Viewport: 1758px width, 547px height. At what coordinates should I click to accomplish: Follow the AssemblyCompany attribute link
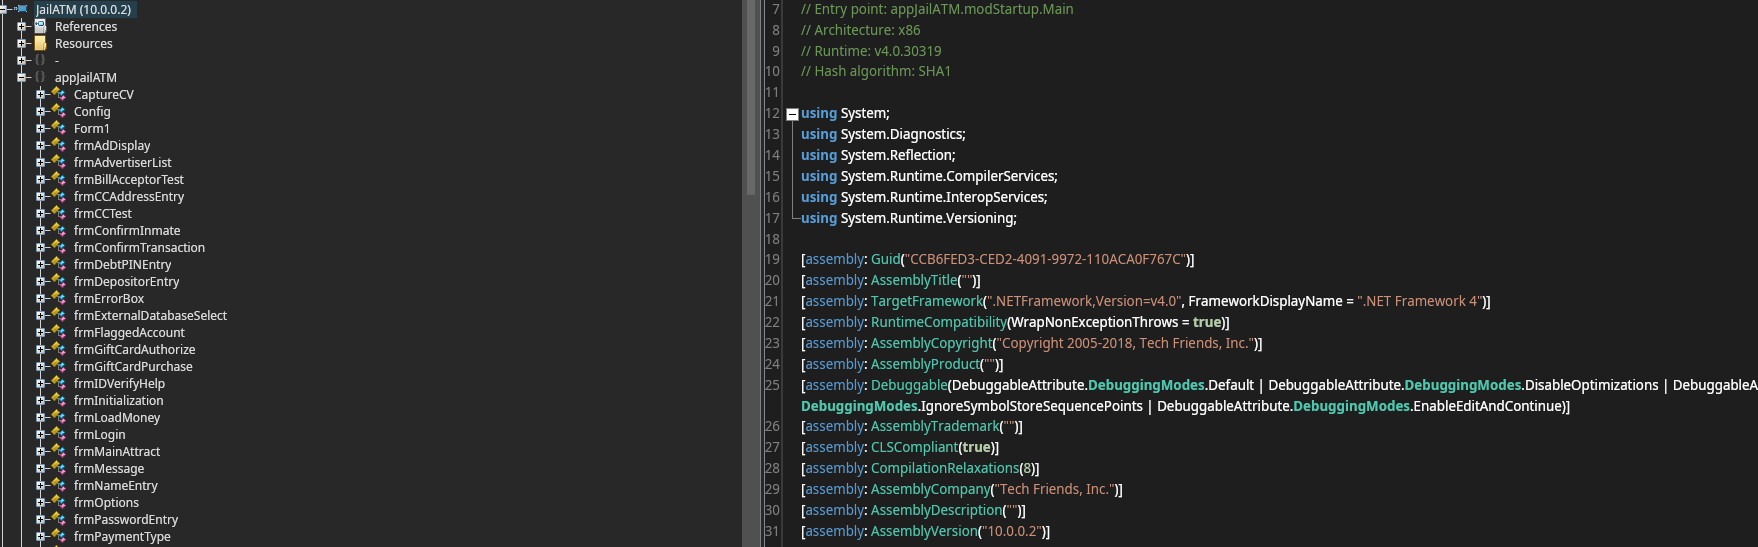(930, 489)
